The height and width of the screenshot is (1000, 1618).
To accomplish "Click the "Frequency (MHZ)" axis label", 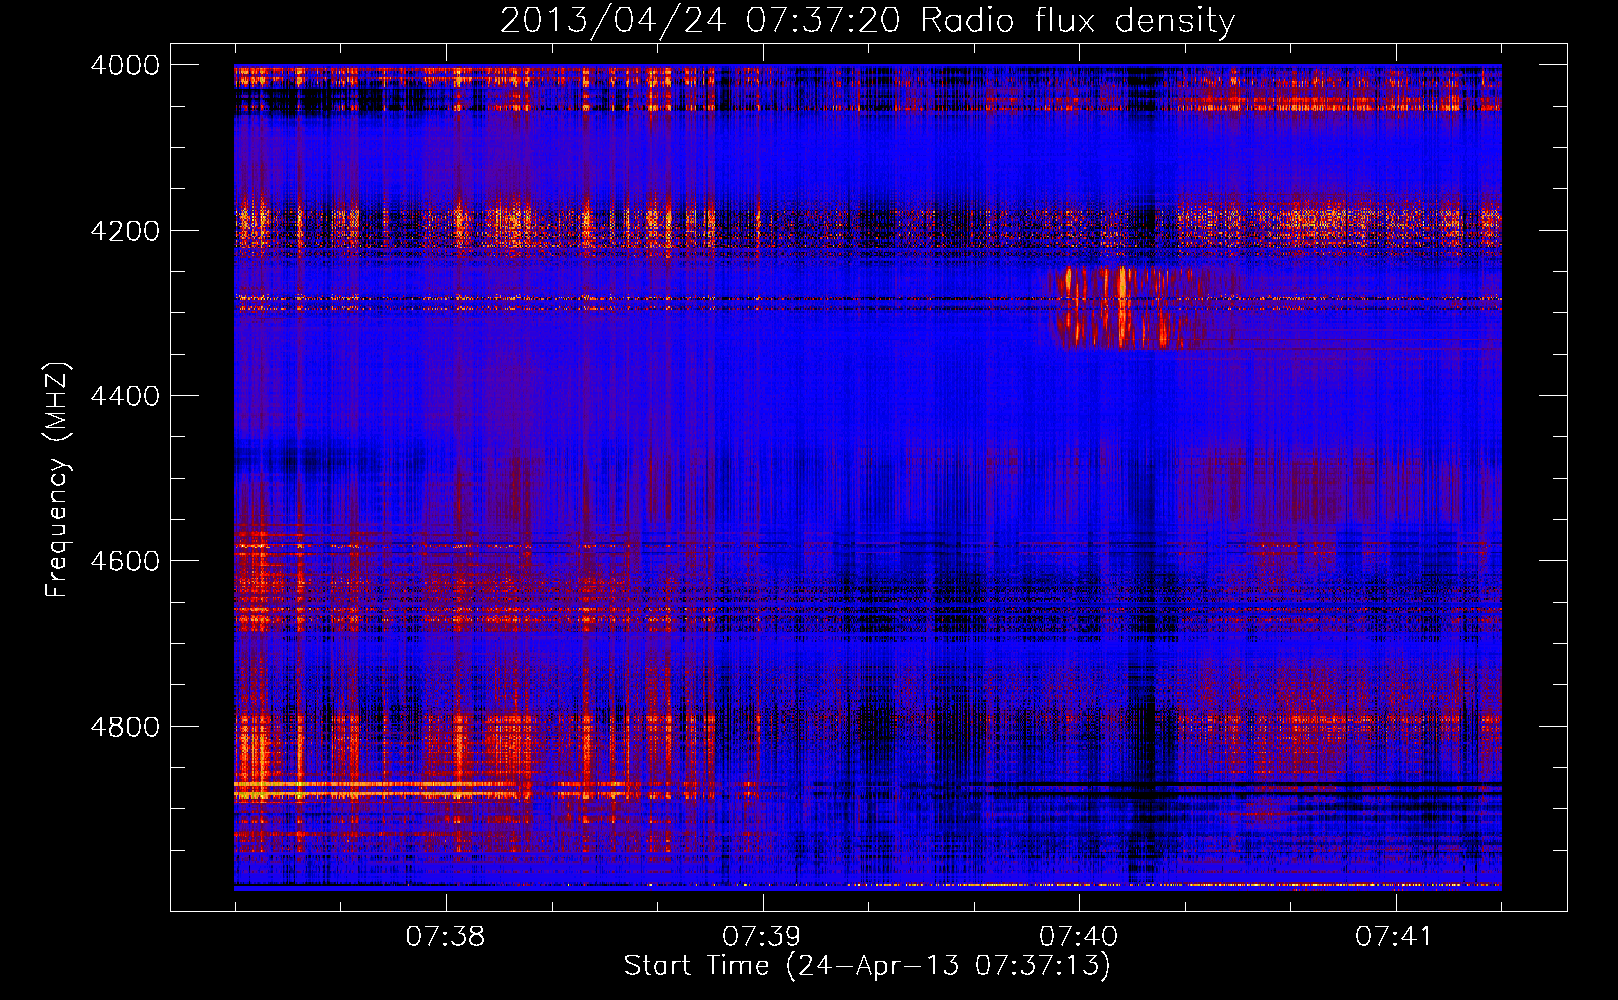I will click(58, 480).
